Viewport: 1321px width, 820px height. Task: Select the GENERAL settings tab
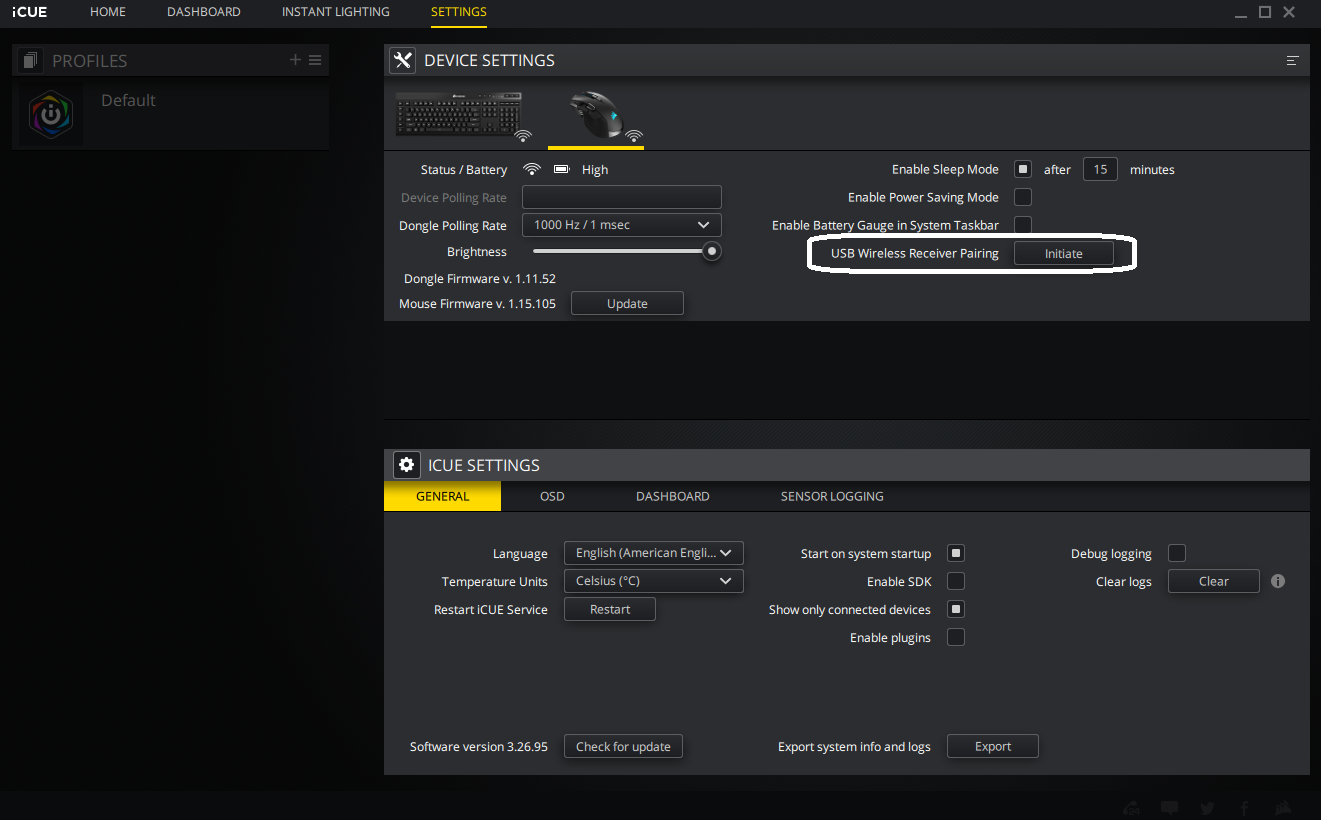(442, 496)
